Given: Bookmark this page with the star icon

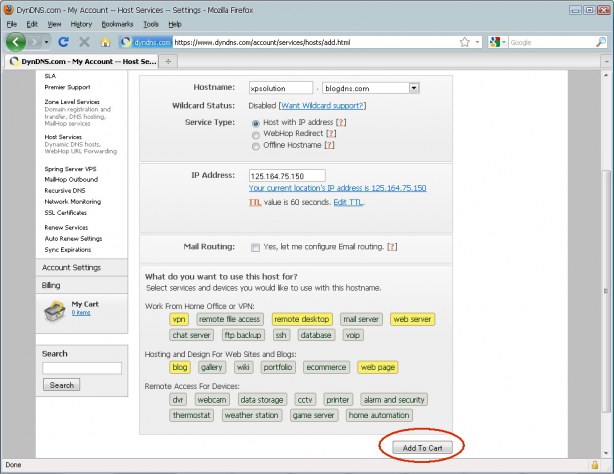Looking at the screenshot, I should (x=465, y=42).
